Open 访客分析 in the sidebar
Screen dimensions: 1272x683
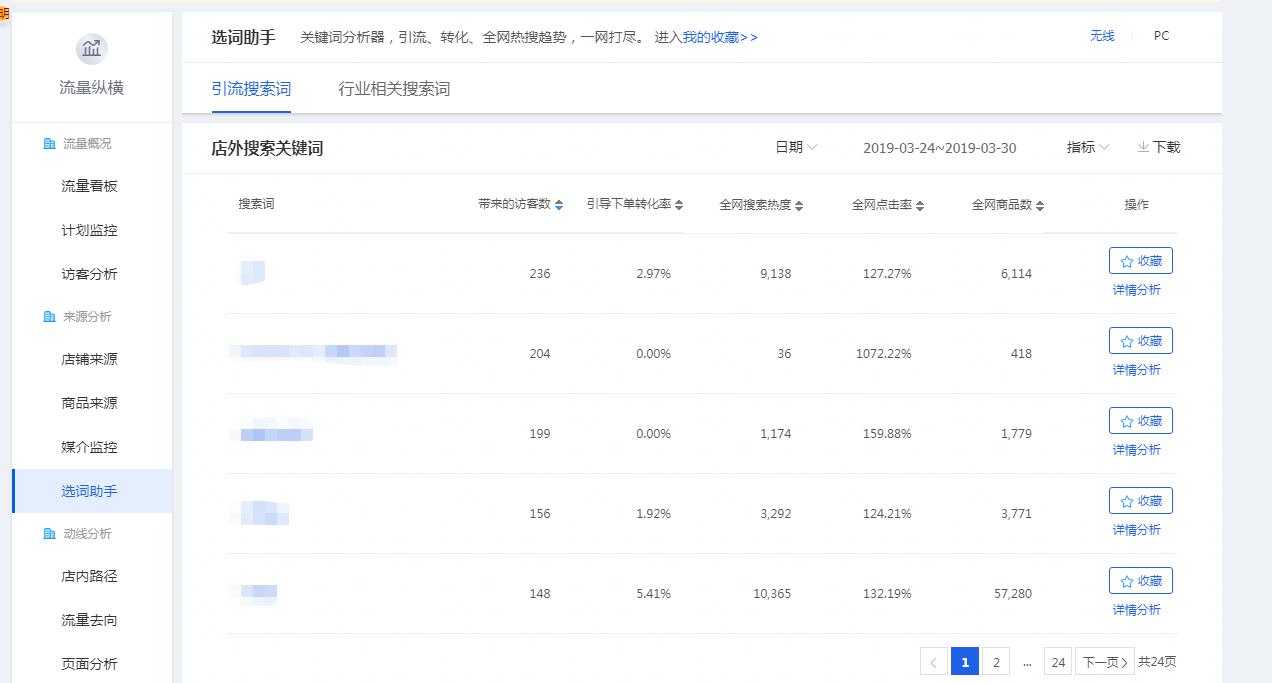89,274
